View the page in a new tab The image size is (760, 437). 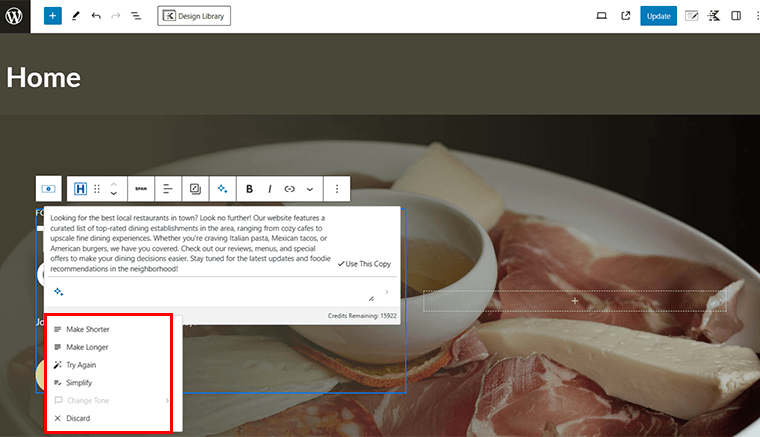coord(626,16)
